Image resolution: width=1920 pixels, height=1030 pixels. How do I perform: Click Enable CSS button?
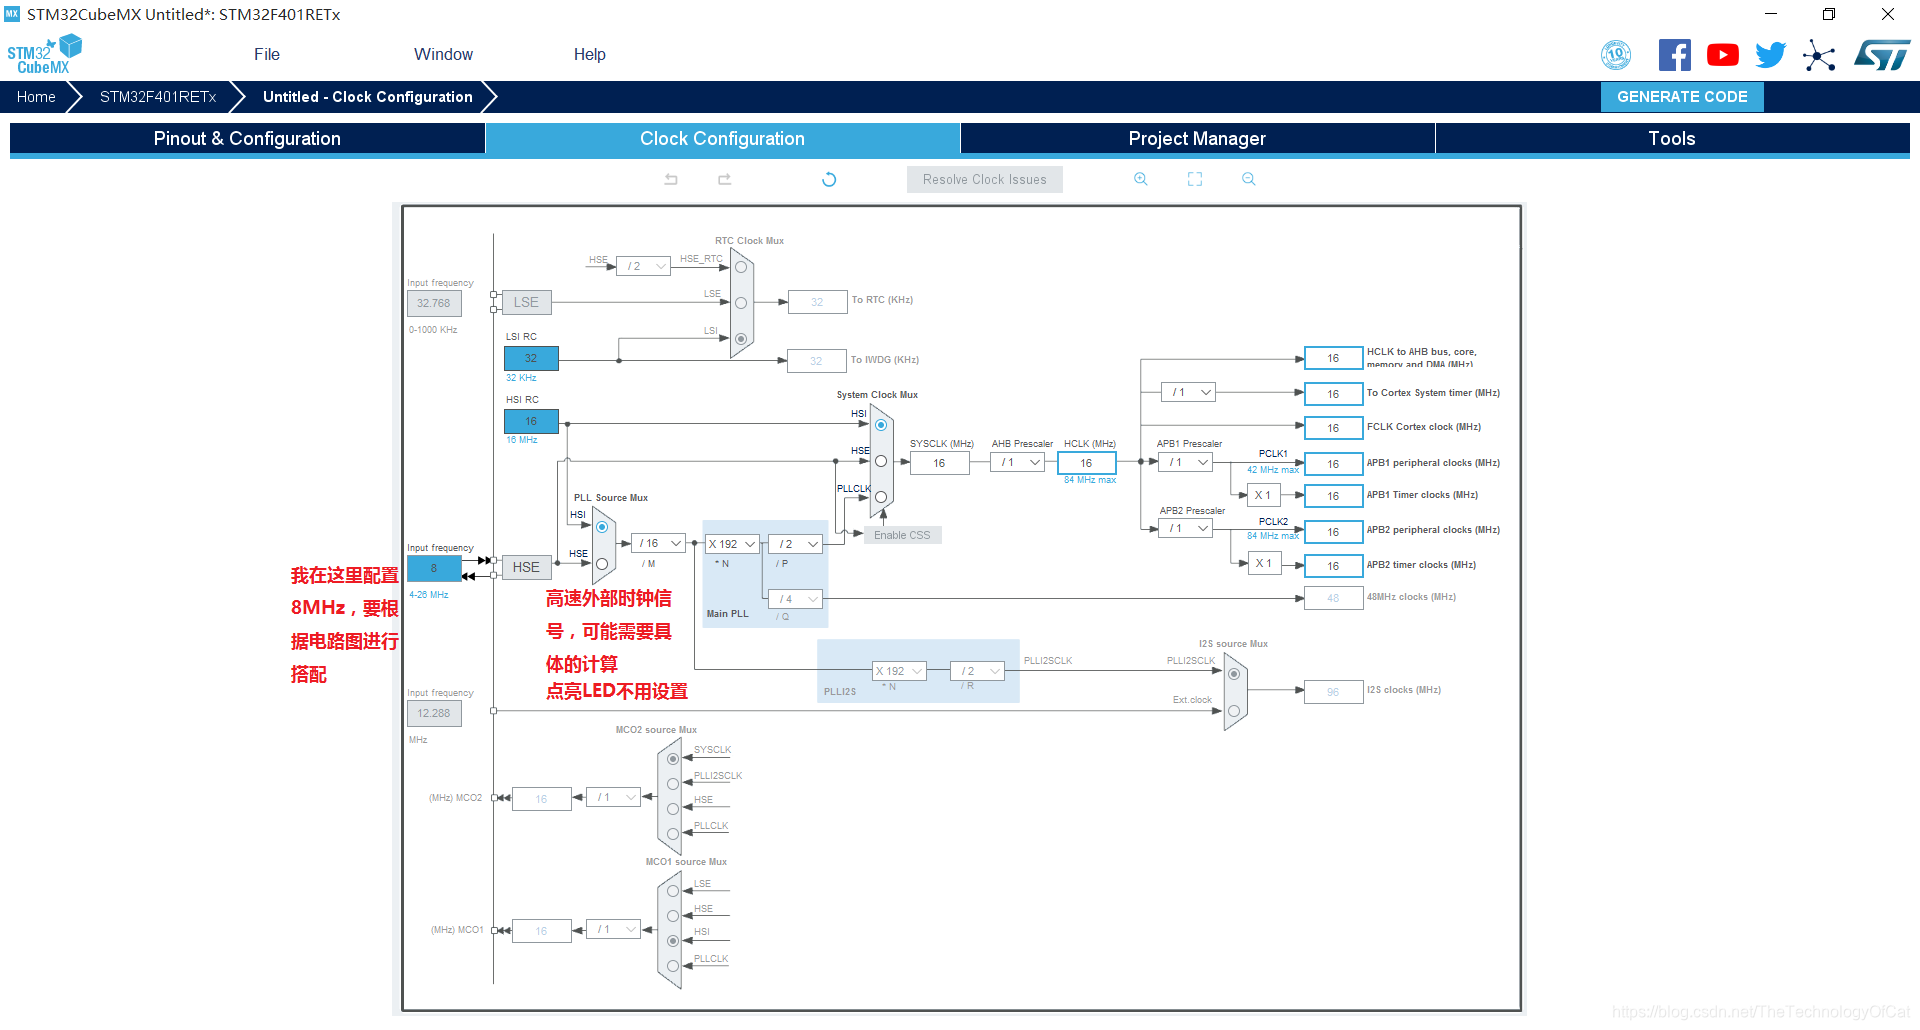pyautogui.click(x=902, y=535)
